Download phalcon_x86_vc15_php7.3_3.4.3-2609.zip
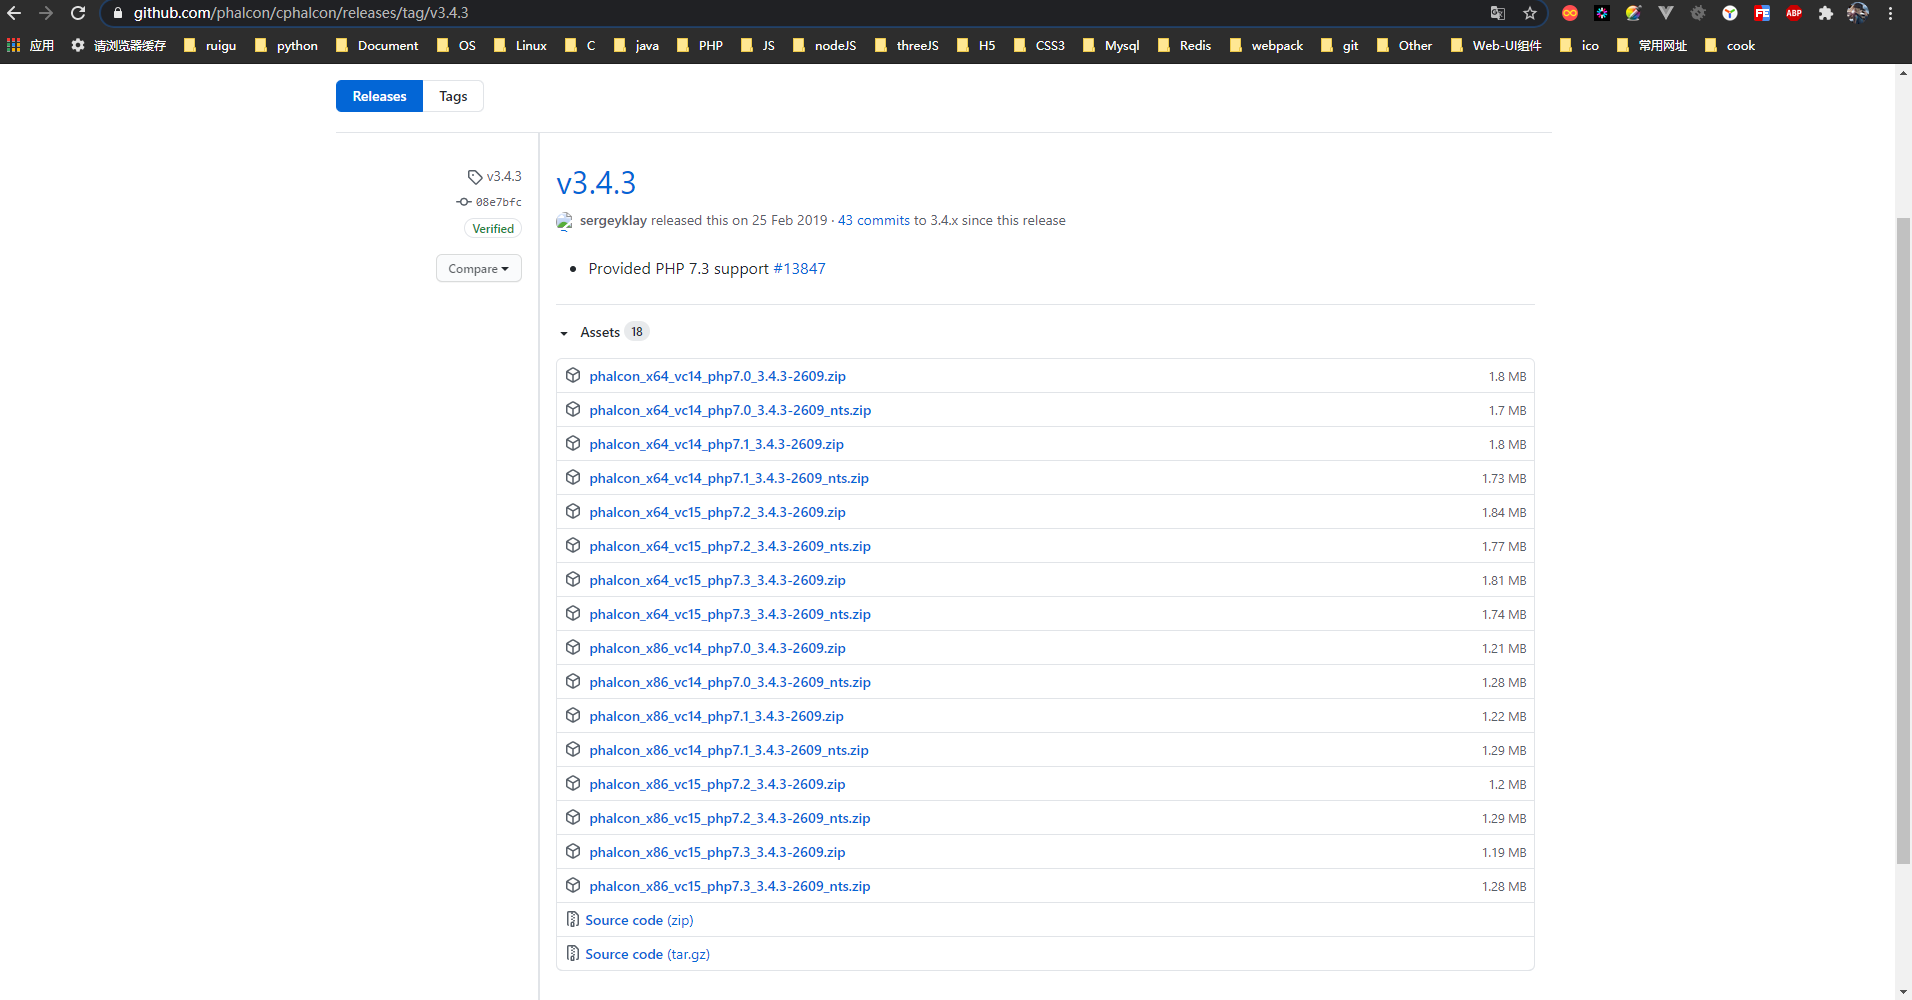This screenshot has width=1912, height=1000. tap(717, 852)
